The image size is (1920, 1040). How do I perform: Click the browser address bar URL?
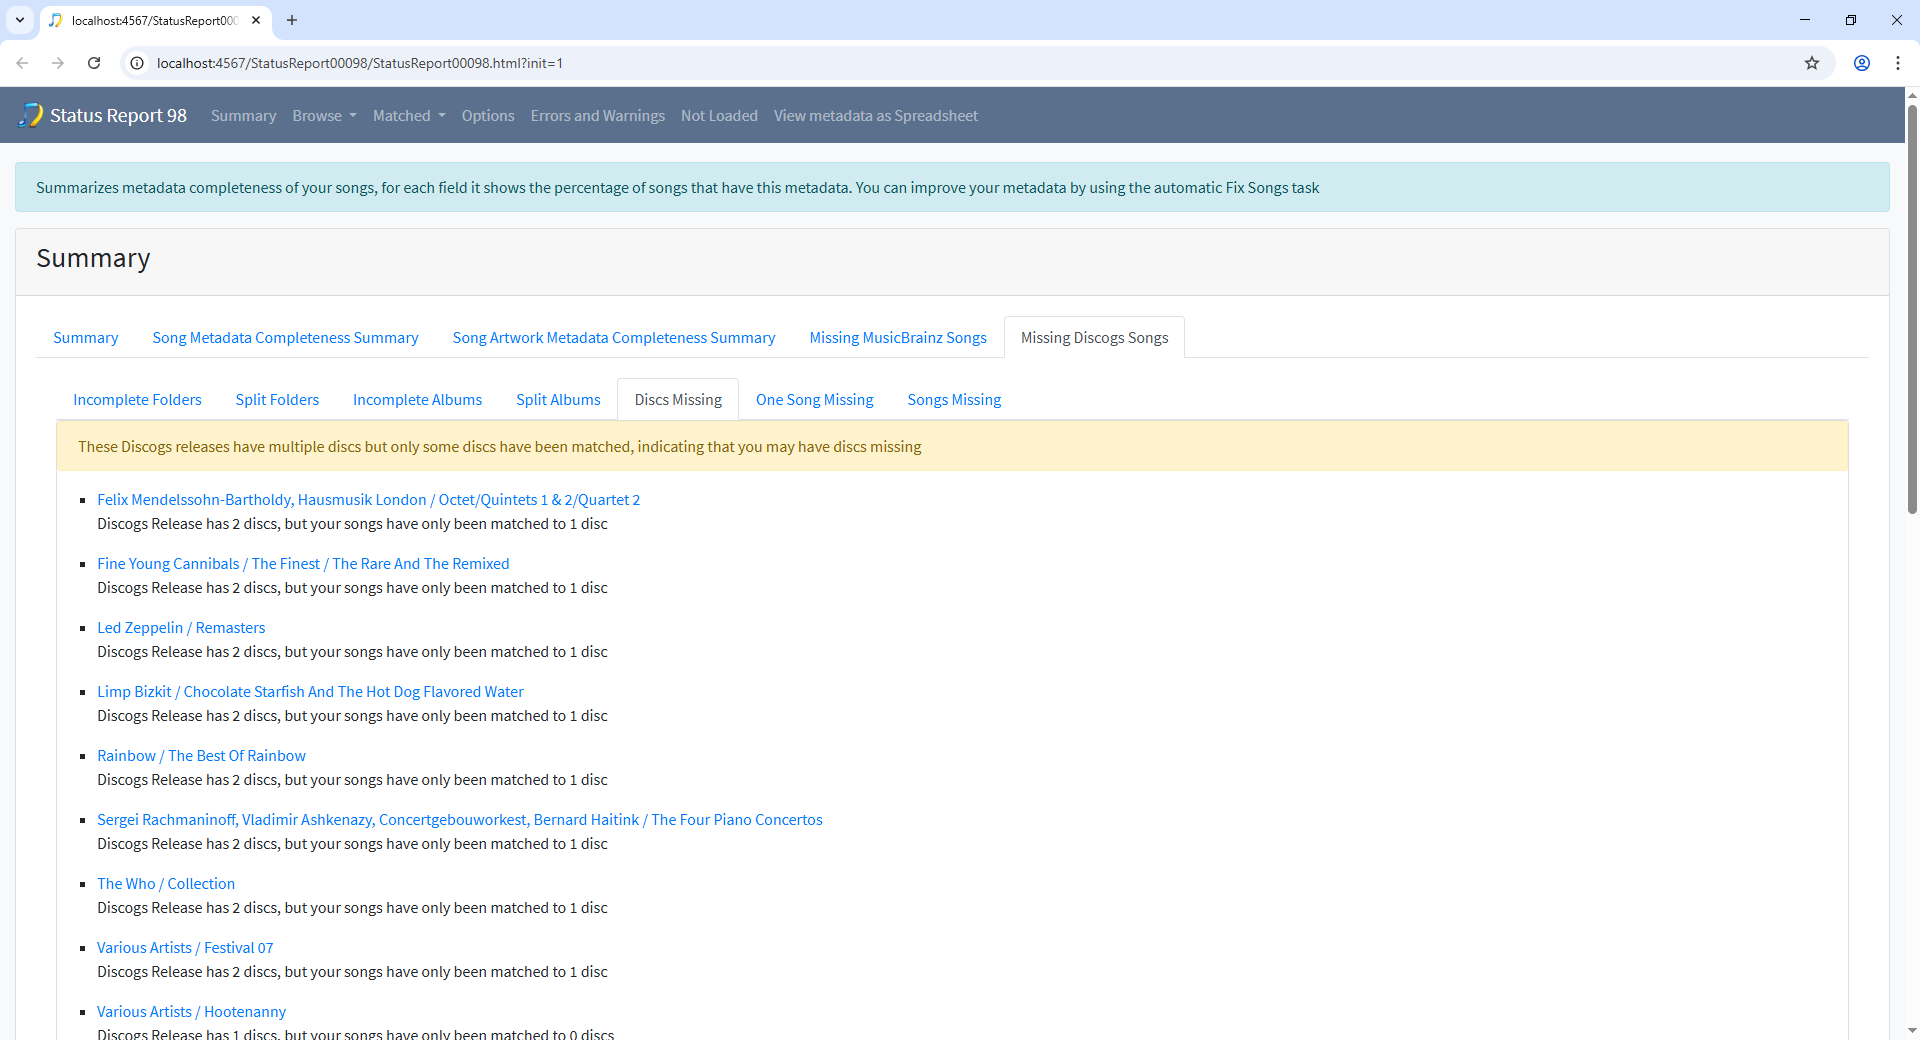pos(360,63)
